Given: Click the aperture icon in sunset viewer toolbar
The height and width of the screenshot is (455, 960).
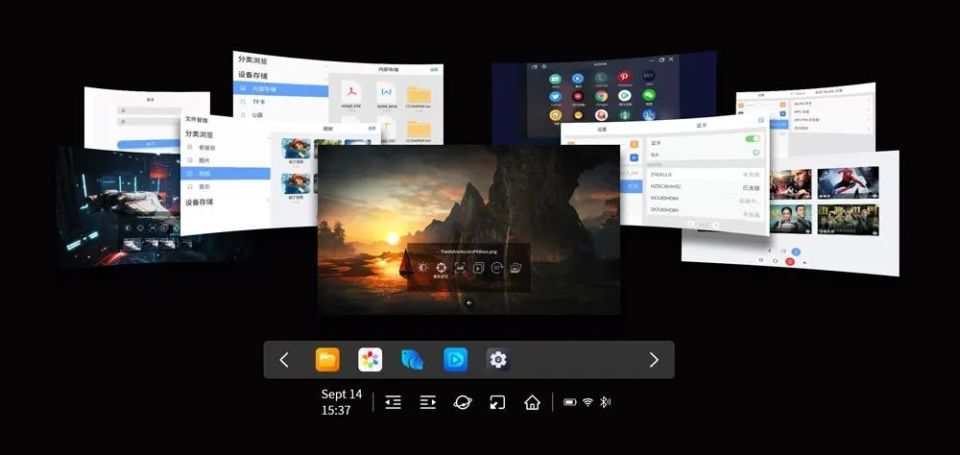Looking at the screenshot, I should coord(441,268).
